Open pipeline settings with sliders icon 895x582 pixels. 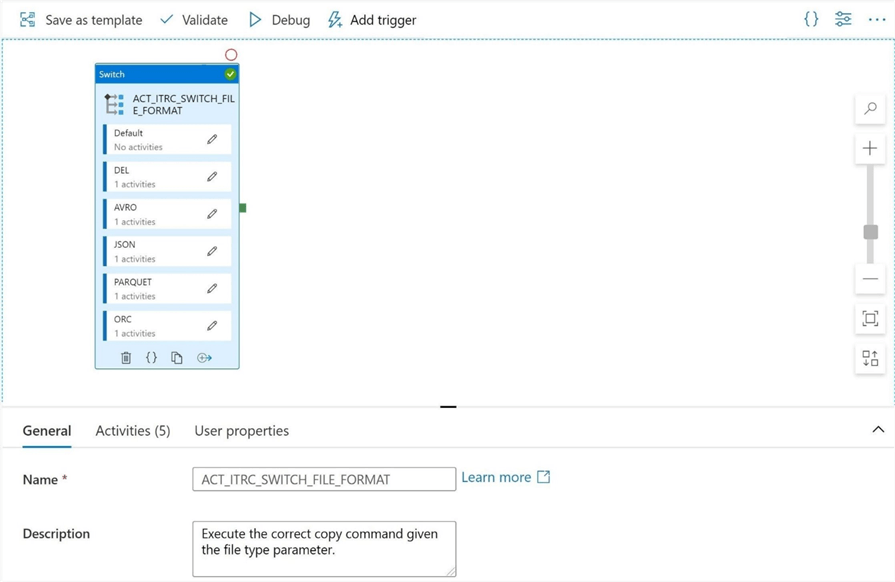(843, 18)
